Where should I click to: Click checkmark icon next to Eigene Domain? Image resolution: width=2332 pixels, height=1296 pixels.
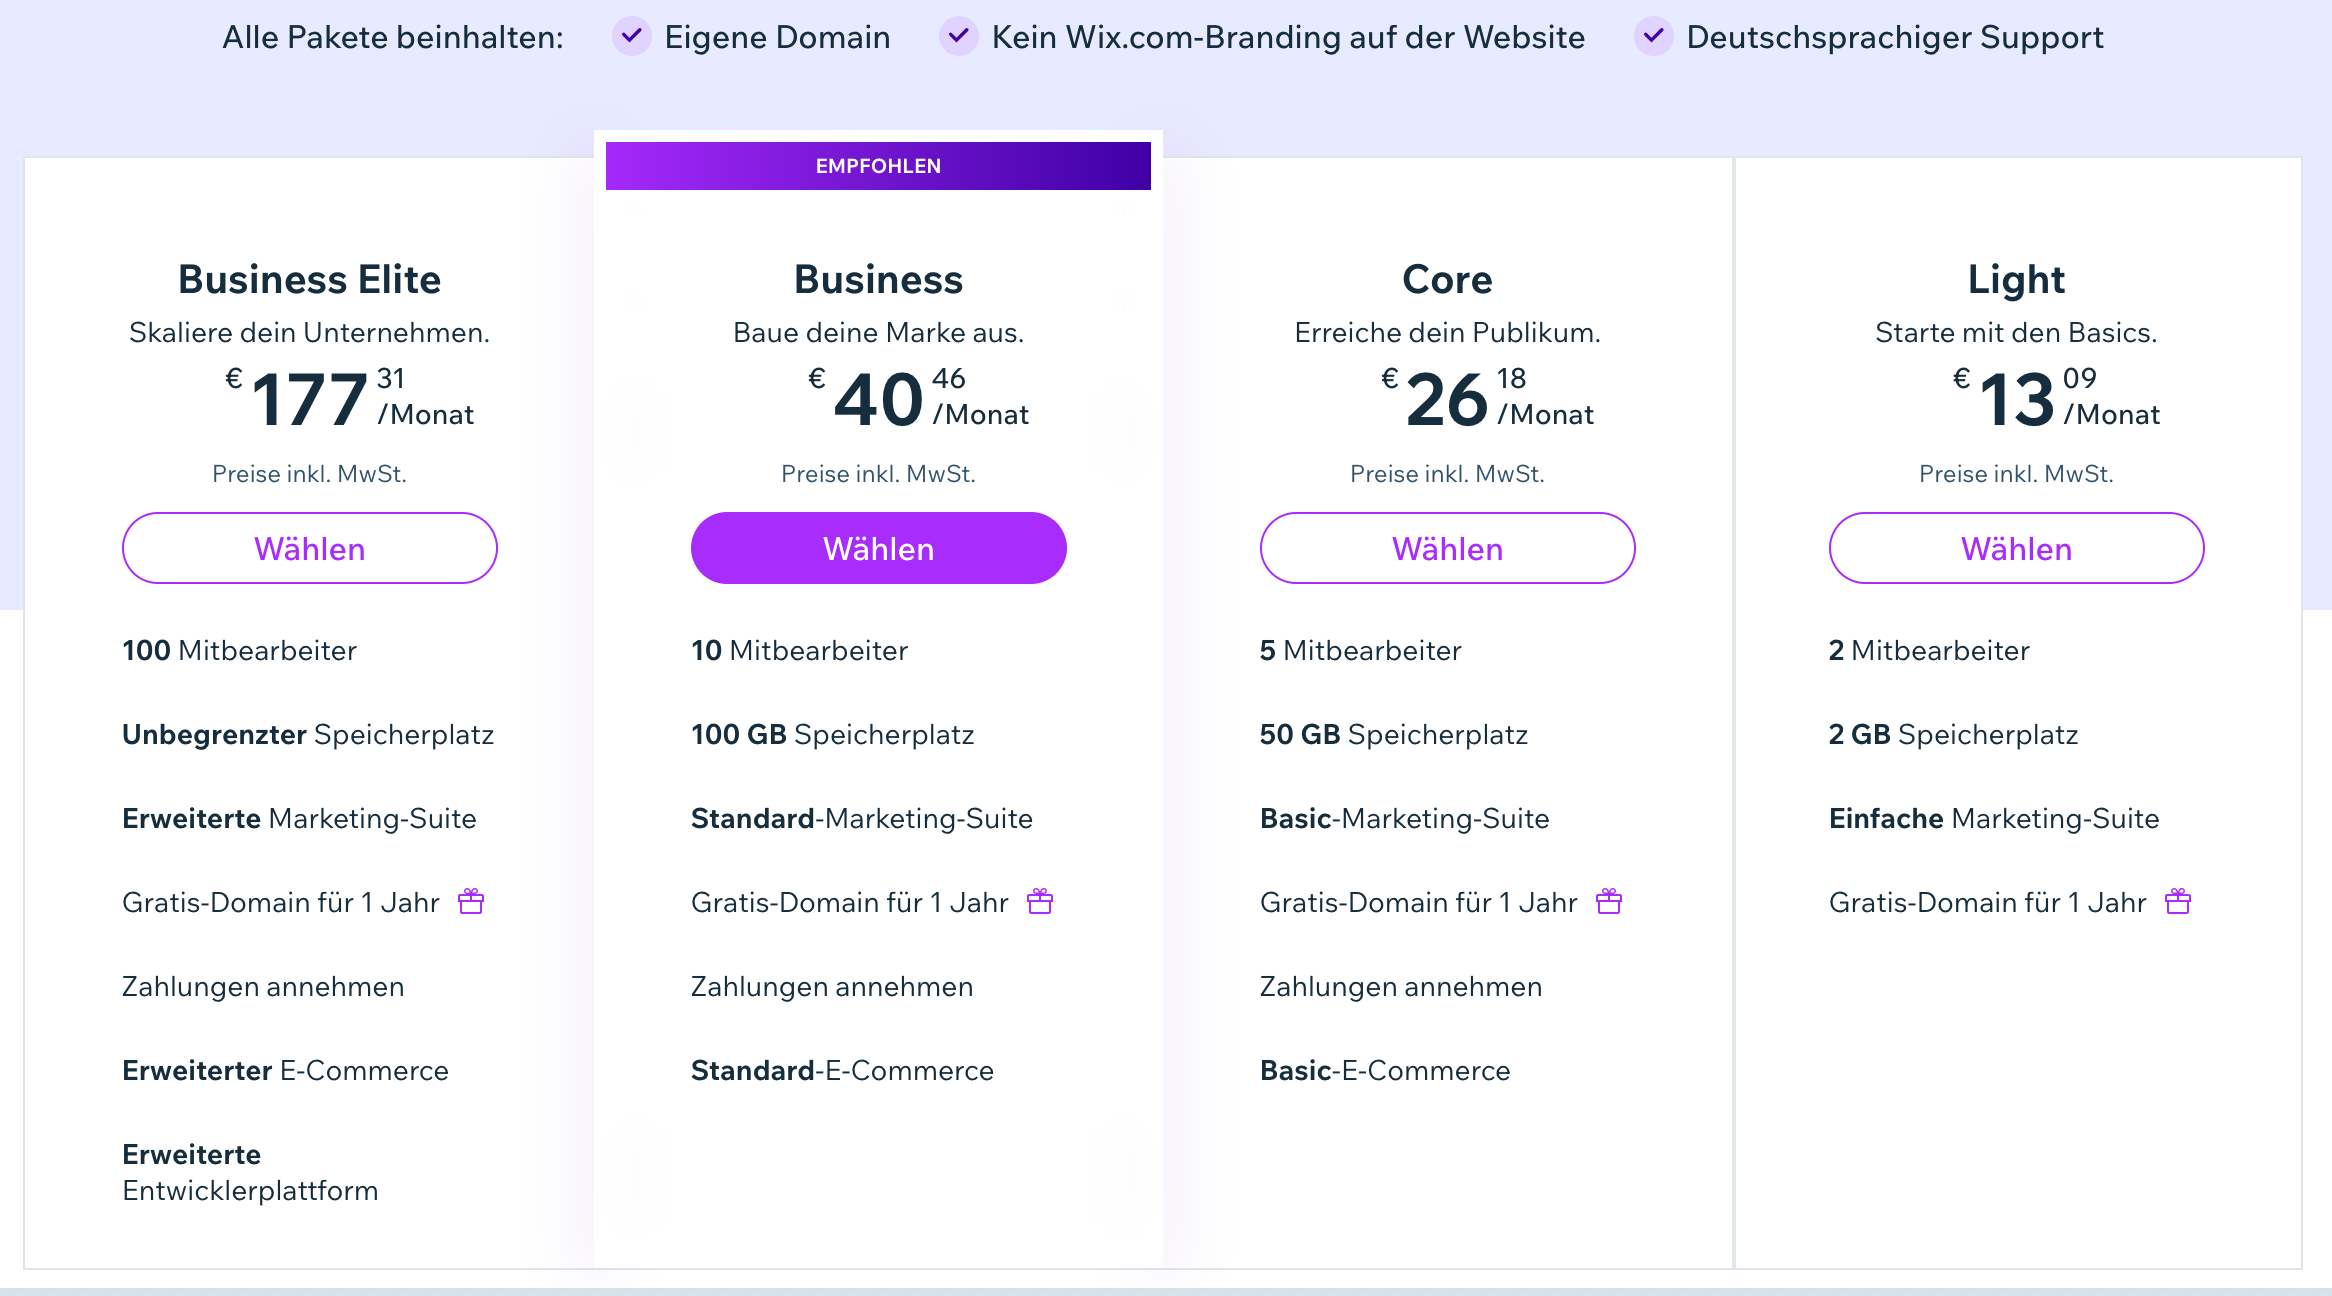click(x=632, y=37)
